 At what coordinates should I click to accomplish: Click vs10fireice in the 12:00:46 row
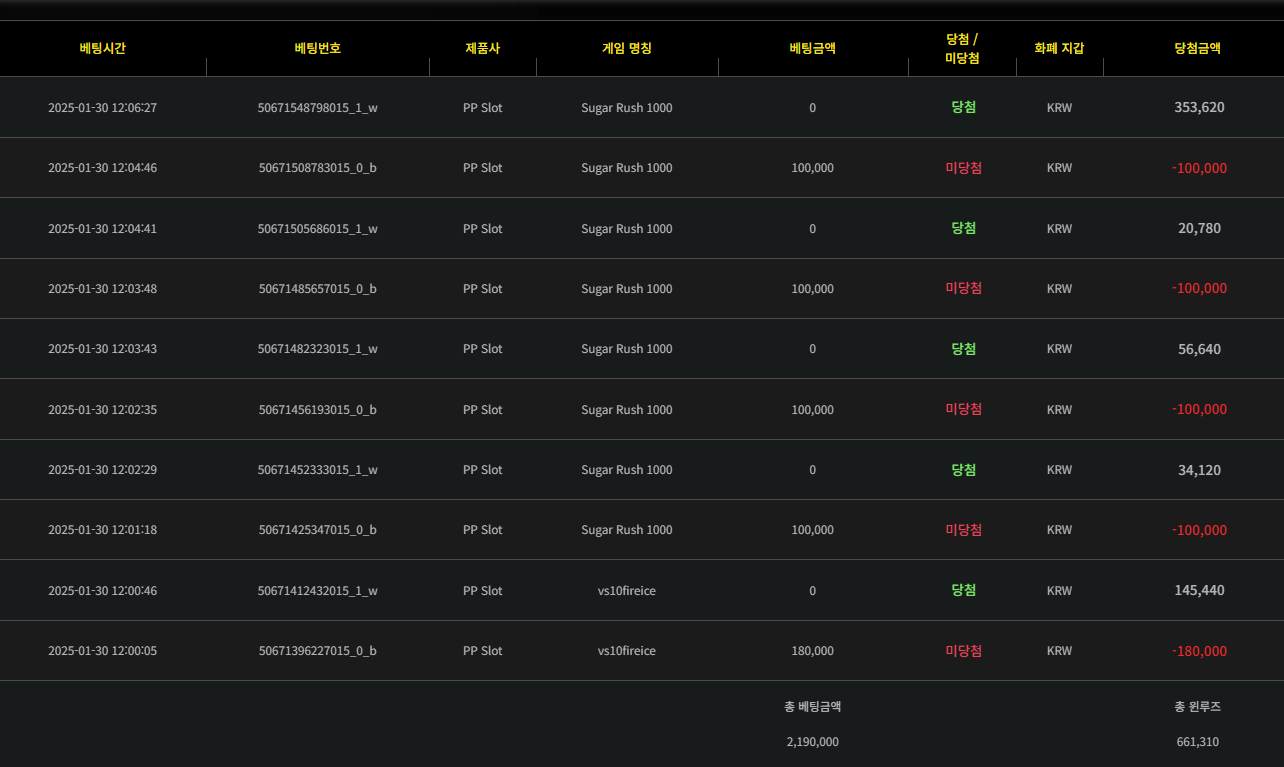(x=627, y=591)
